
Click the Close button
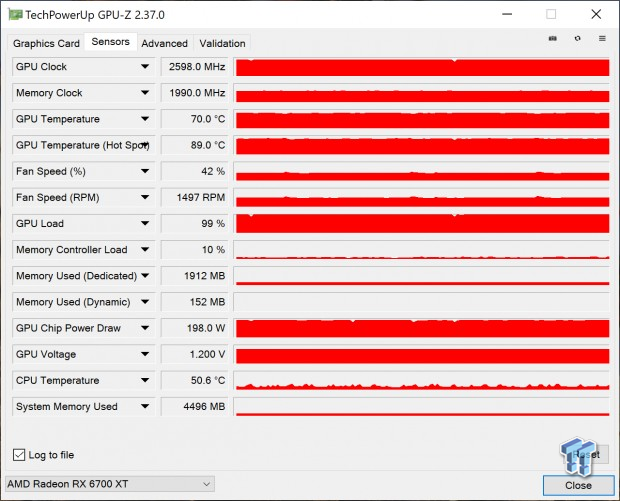tap(578, 485)
